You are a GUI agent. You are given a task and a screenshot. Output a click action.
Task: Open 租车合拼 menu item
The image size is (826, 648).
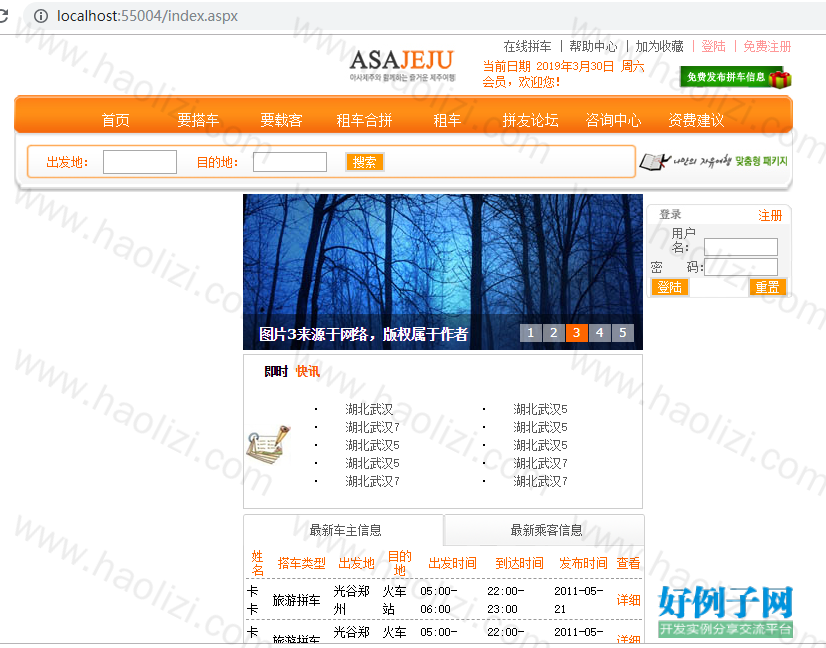pos(364,120)
